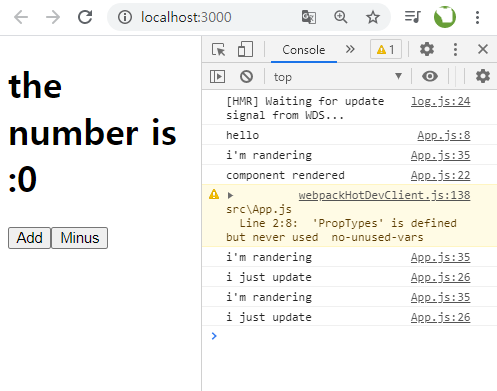View site information icon

tap(125, 17)
